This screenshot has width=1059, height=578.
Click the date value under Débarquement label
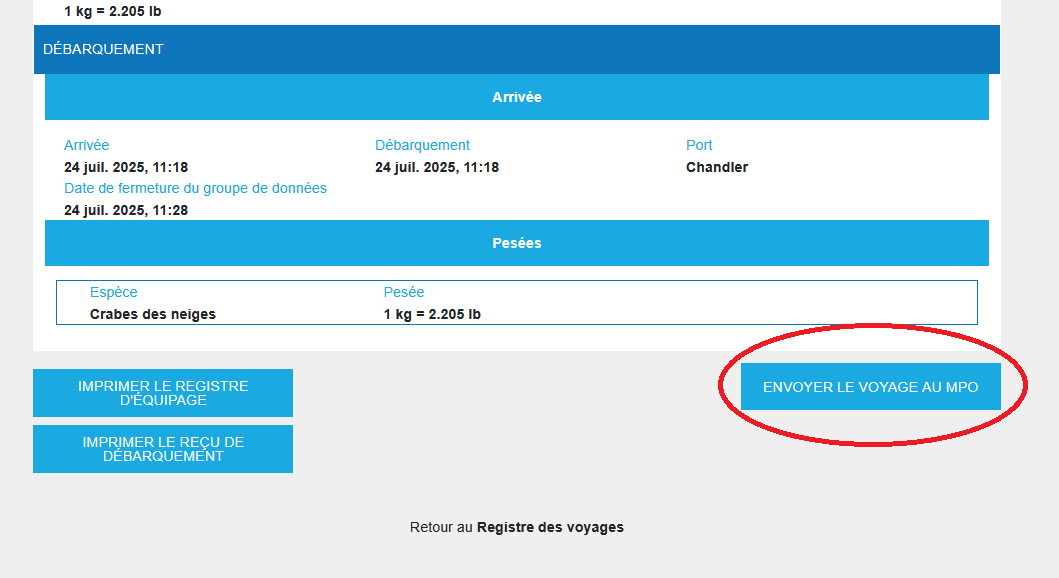(436, 167)
